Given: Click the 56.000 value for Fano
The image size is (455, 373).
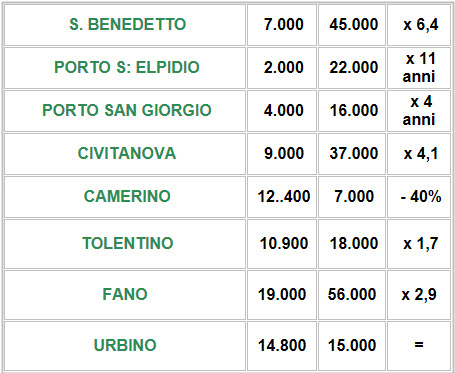Looking at the screenshot, I should [x=352, y=295].
